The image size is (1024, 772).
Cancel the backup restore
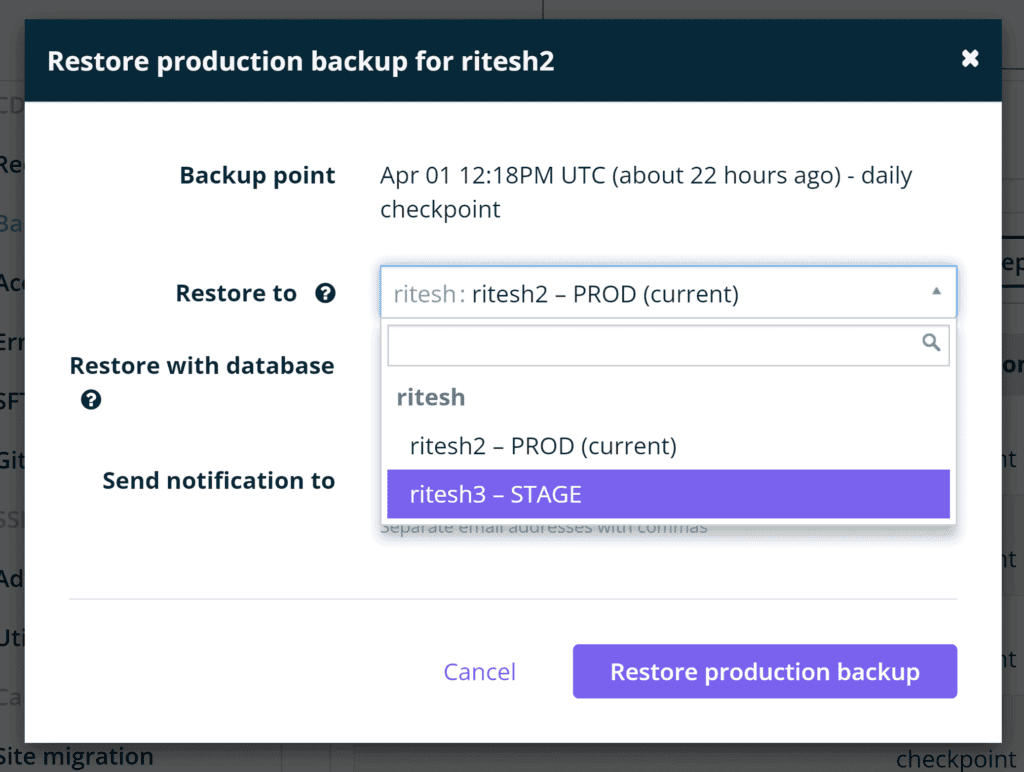pos(479,671)
